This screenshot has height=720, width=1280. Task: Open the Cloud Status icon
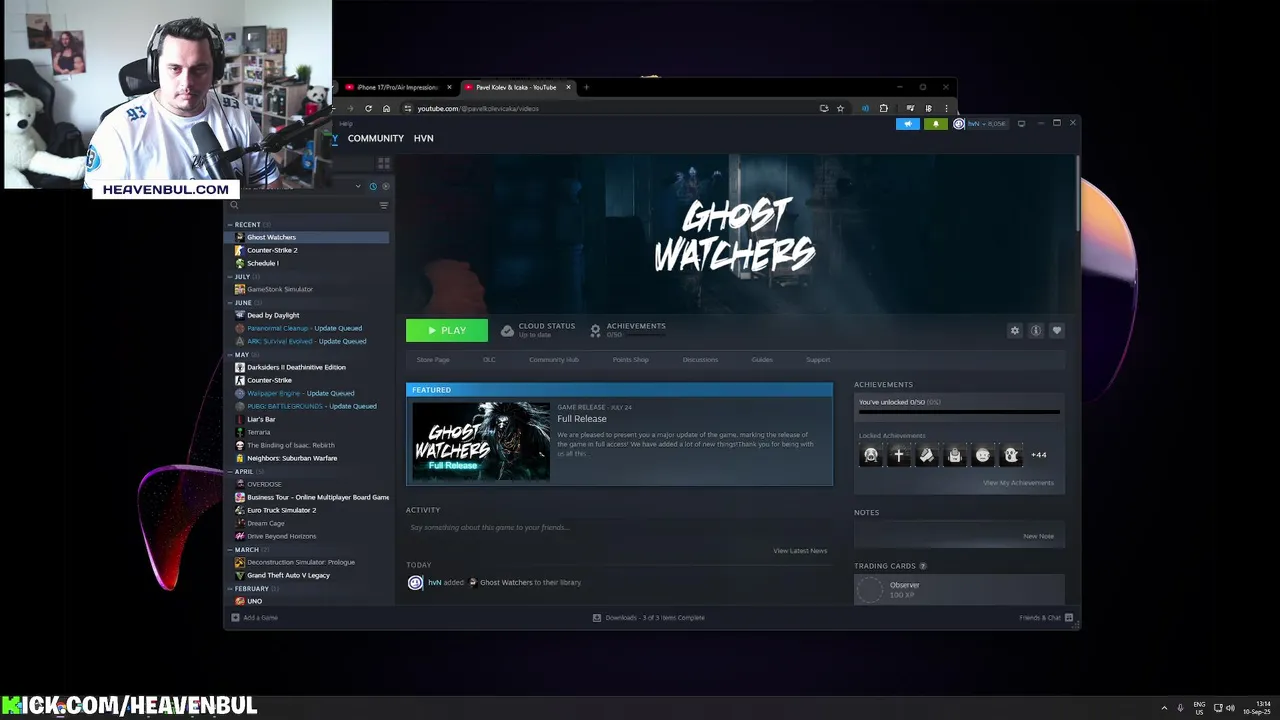coord(507,330)
